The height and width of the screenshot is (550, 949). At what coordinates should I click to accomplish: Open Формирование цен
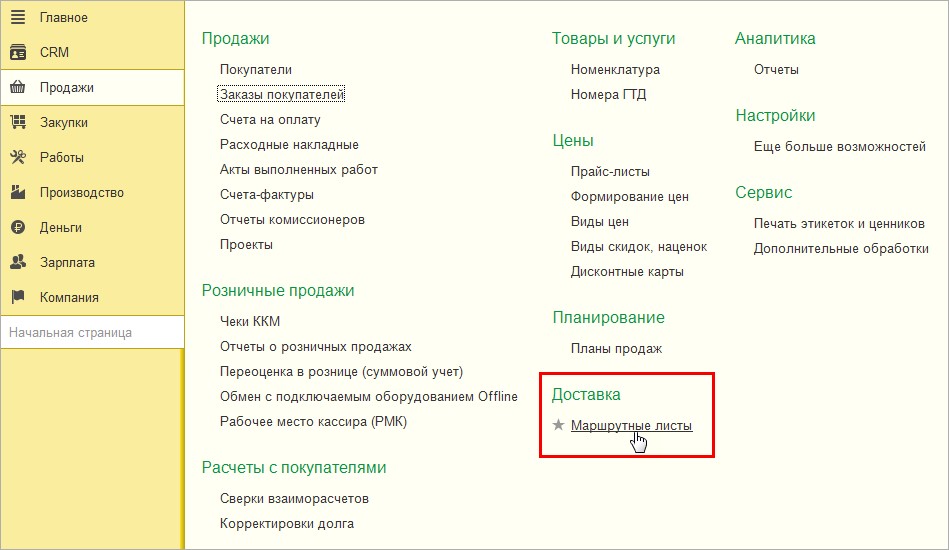click(x=629, y=197)
